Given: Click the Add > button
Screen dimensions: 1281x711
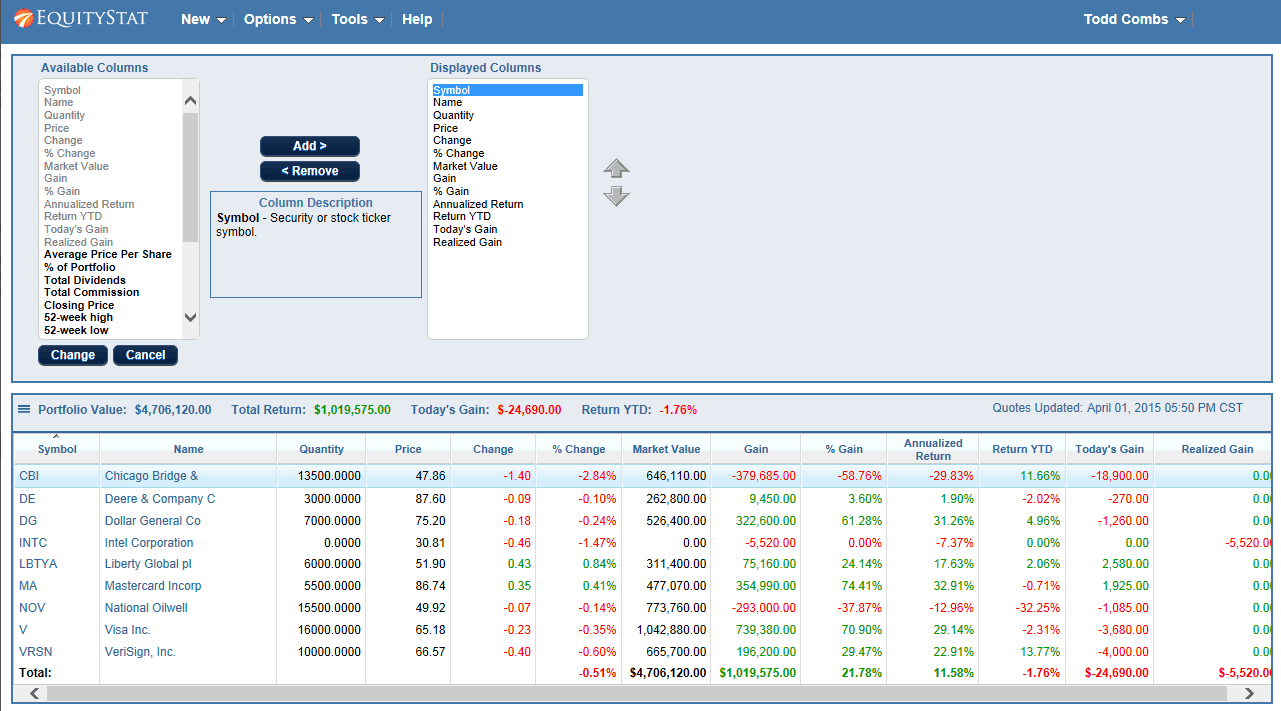Looking at the screenshot, I should pos(310,146).
